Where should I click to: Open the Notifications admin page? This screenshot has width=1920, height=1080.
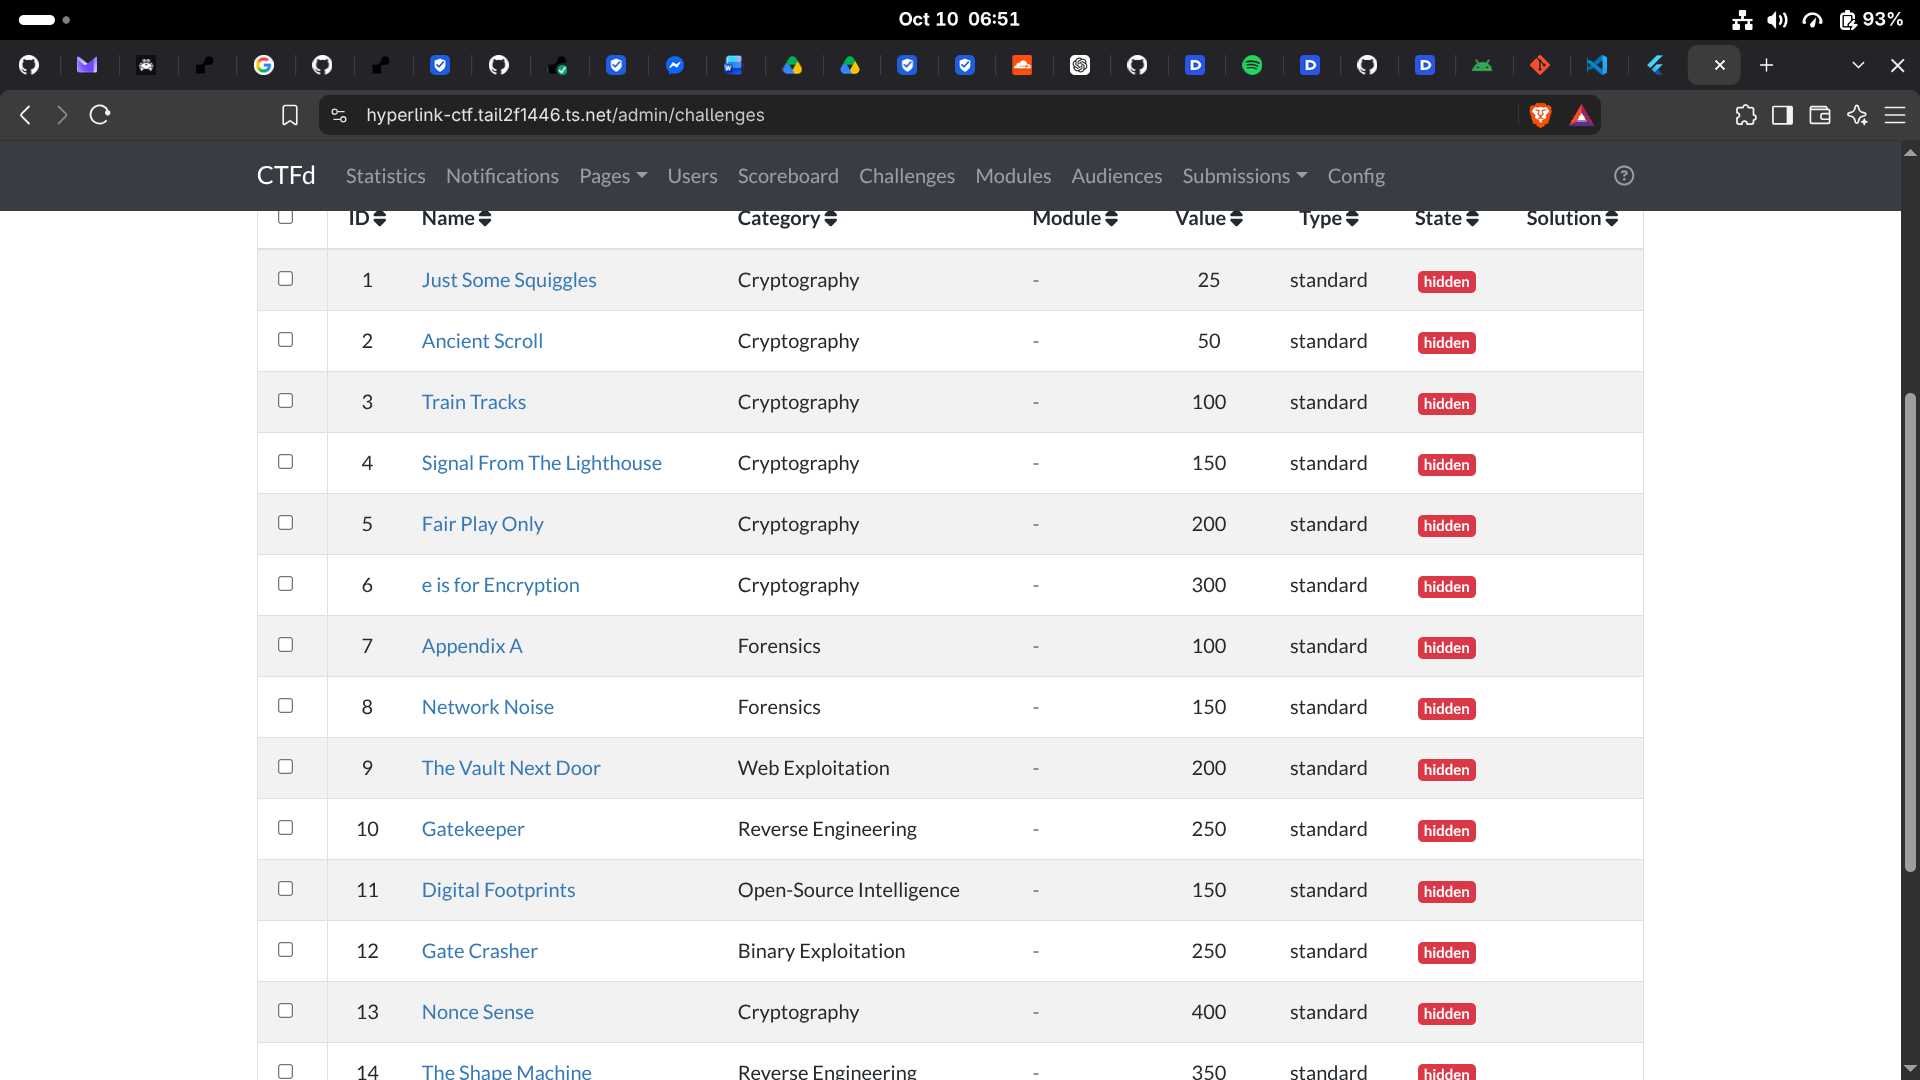(x=502, y=176)
